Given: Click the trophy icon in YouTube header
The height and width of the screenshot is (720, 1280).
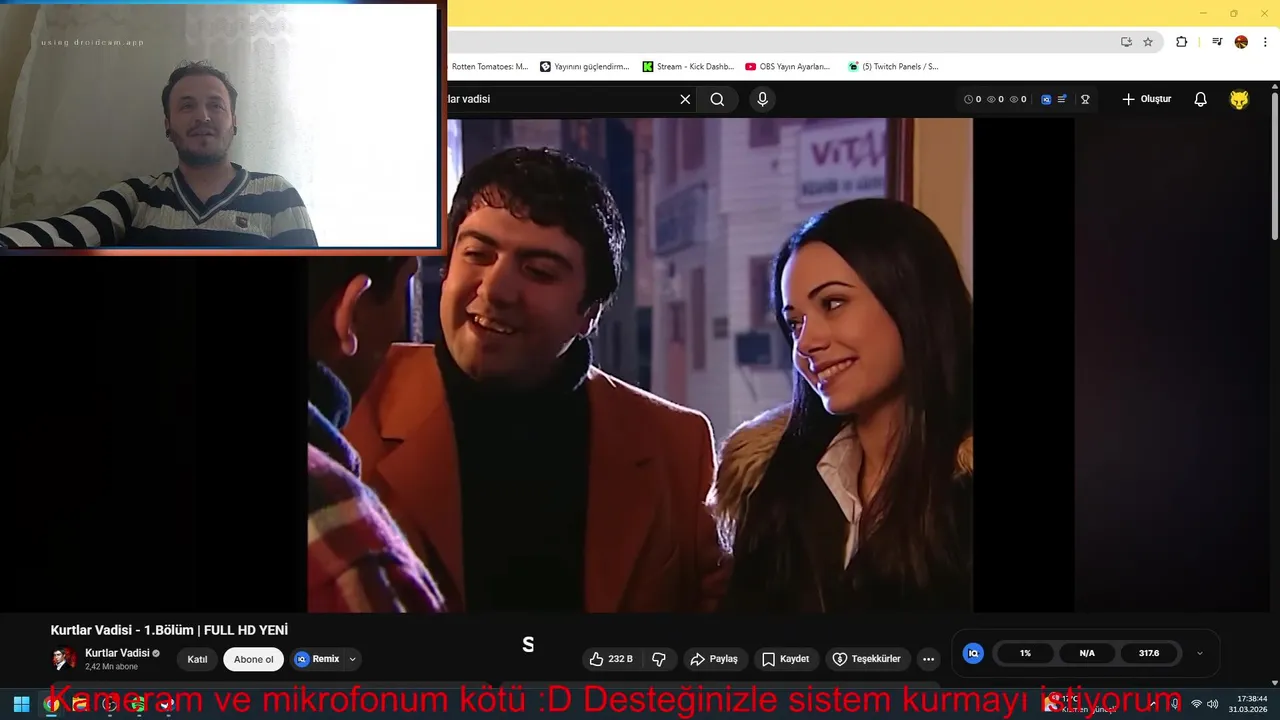Looking at the screenshot, I should pos(1085,99).
